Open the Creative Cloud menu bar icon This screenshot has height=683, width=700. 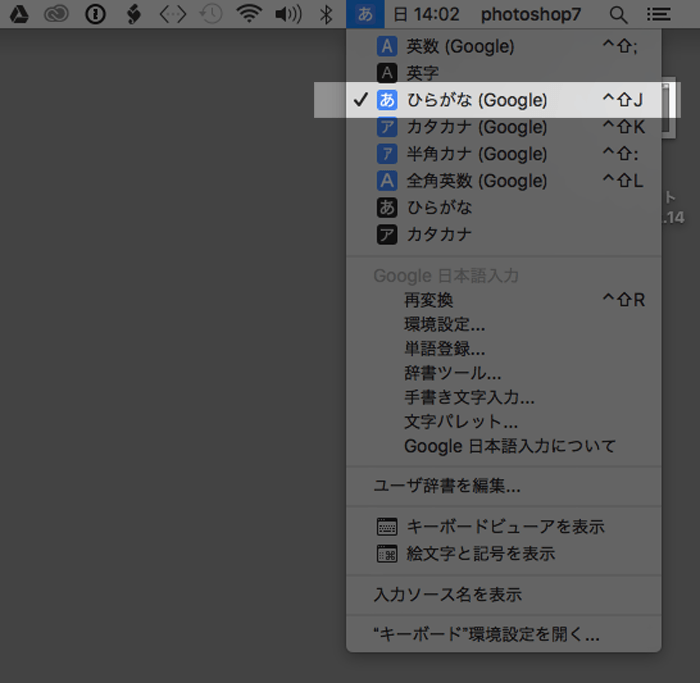tap(56, 14)
